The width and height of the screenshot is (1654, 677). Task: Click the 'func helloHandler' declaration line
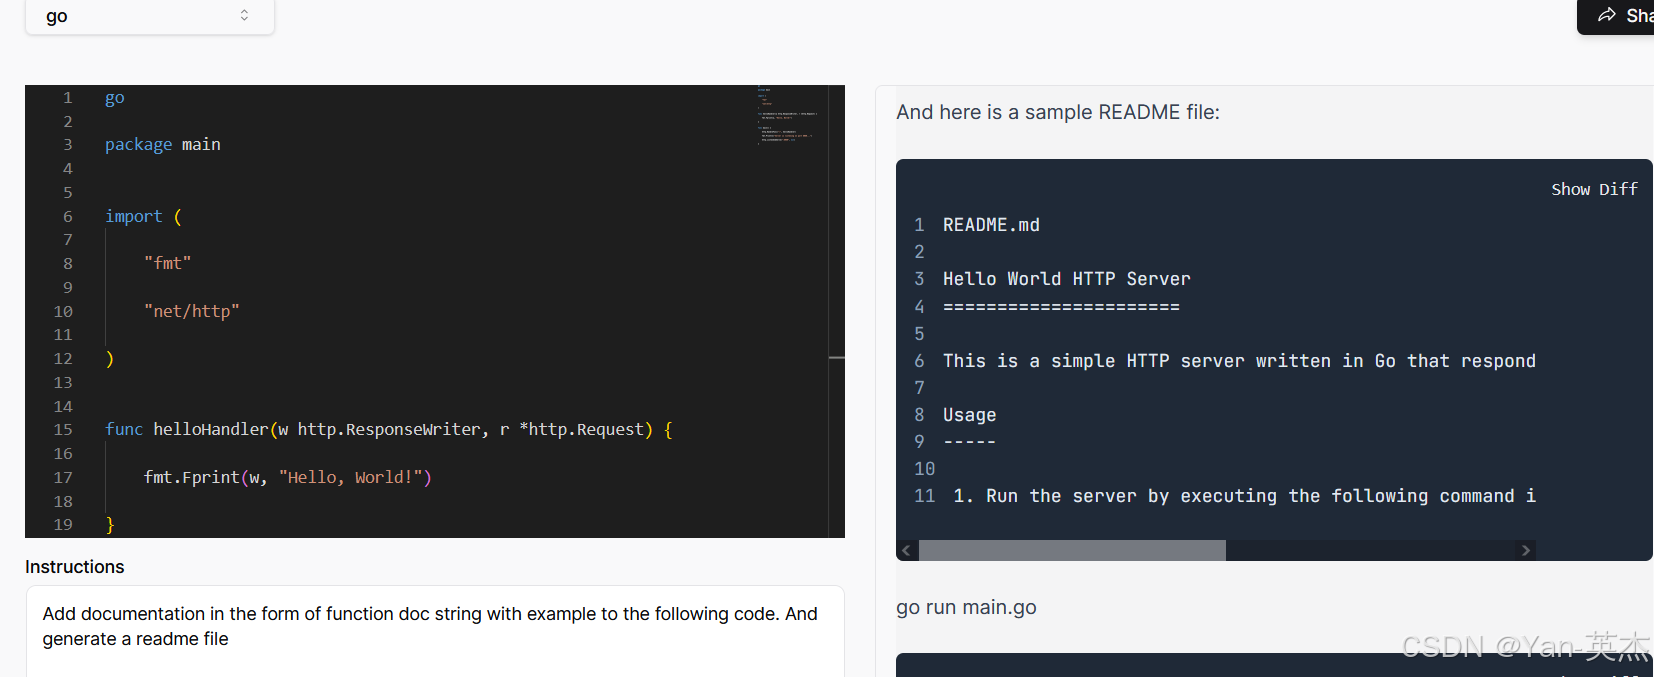[x=389, y=429]
